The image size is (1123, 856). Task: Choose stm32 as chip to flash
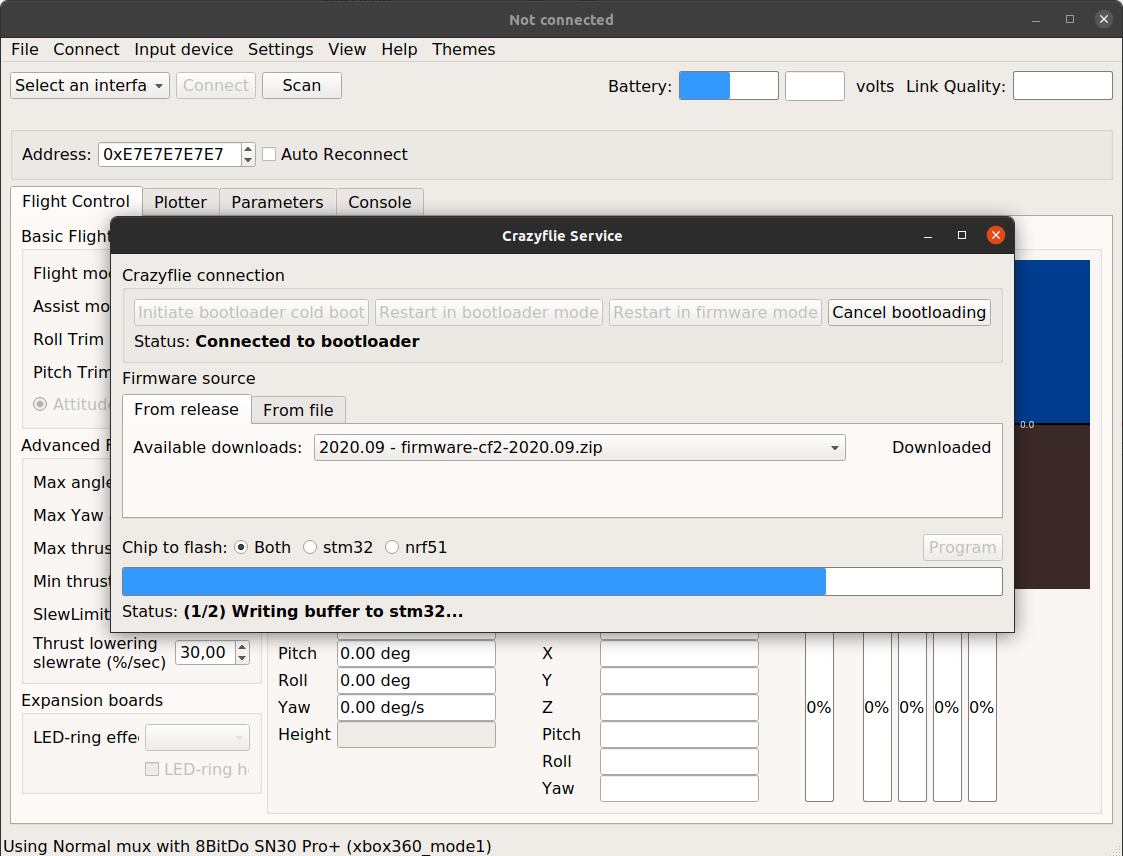(310, 547)
